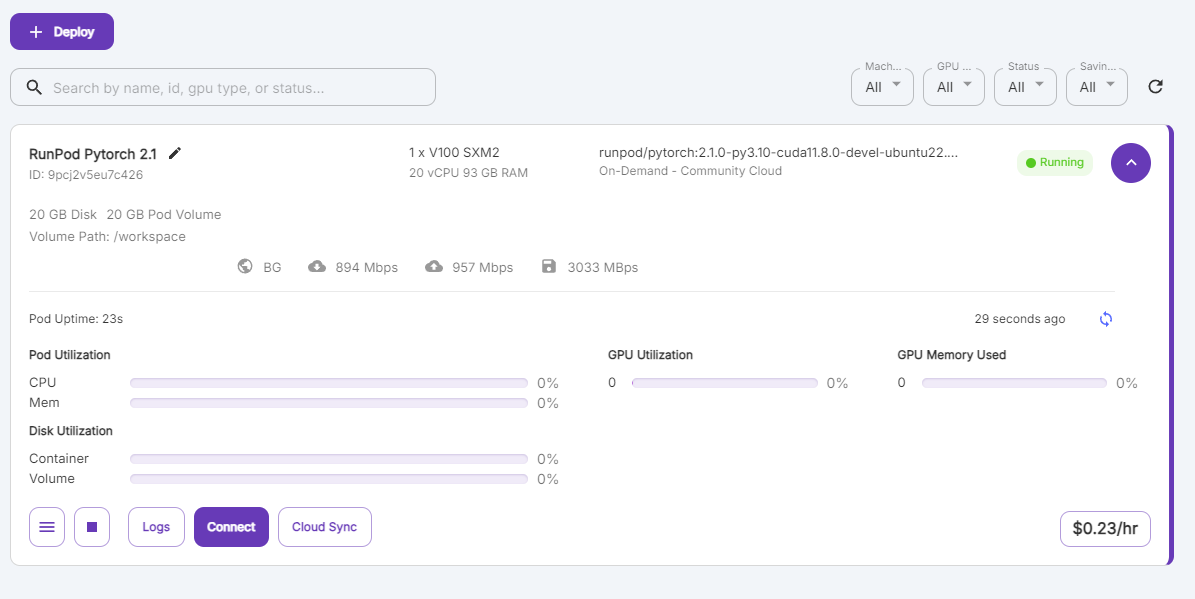The image size is (1195, 599).
Task: Edit the pod name with the pencil icon
Action: point(175,153)
